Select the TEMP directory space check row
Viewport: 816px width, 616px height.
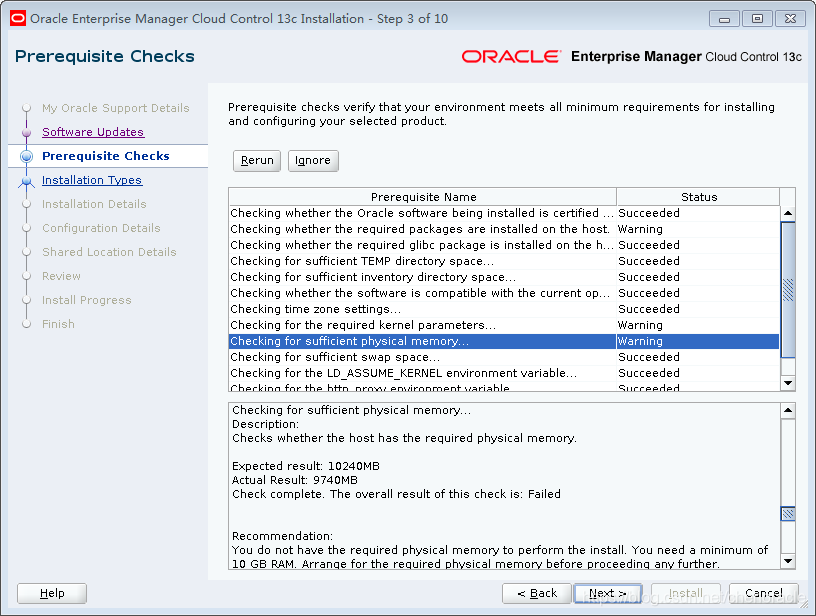[504, 261]
